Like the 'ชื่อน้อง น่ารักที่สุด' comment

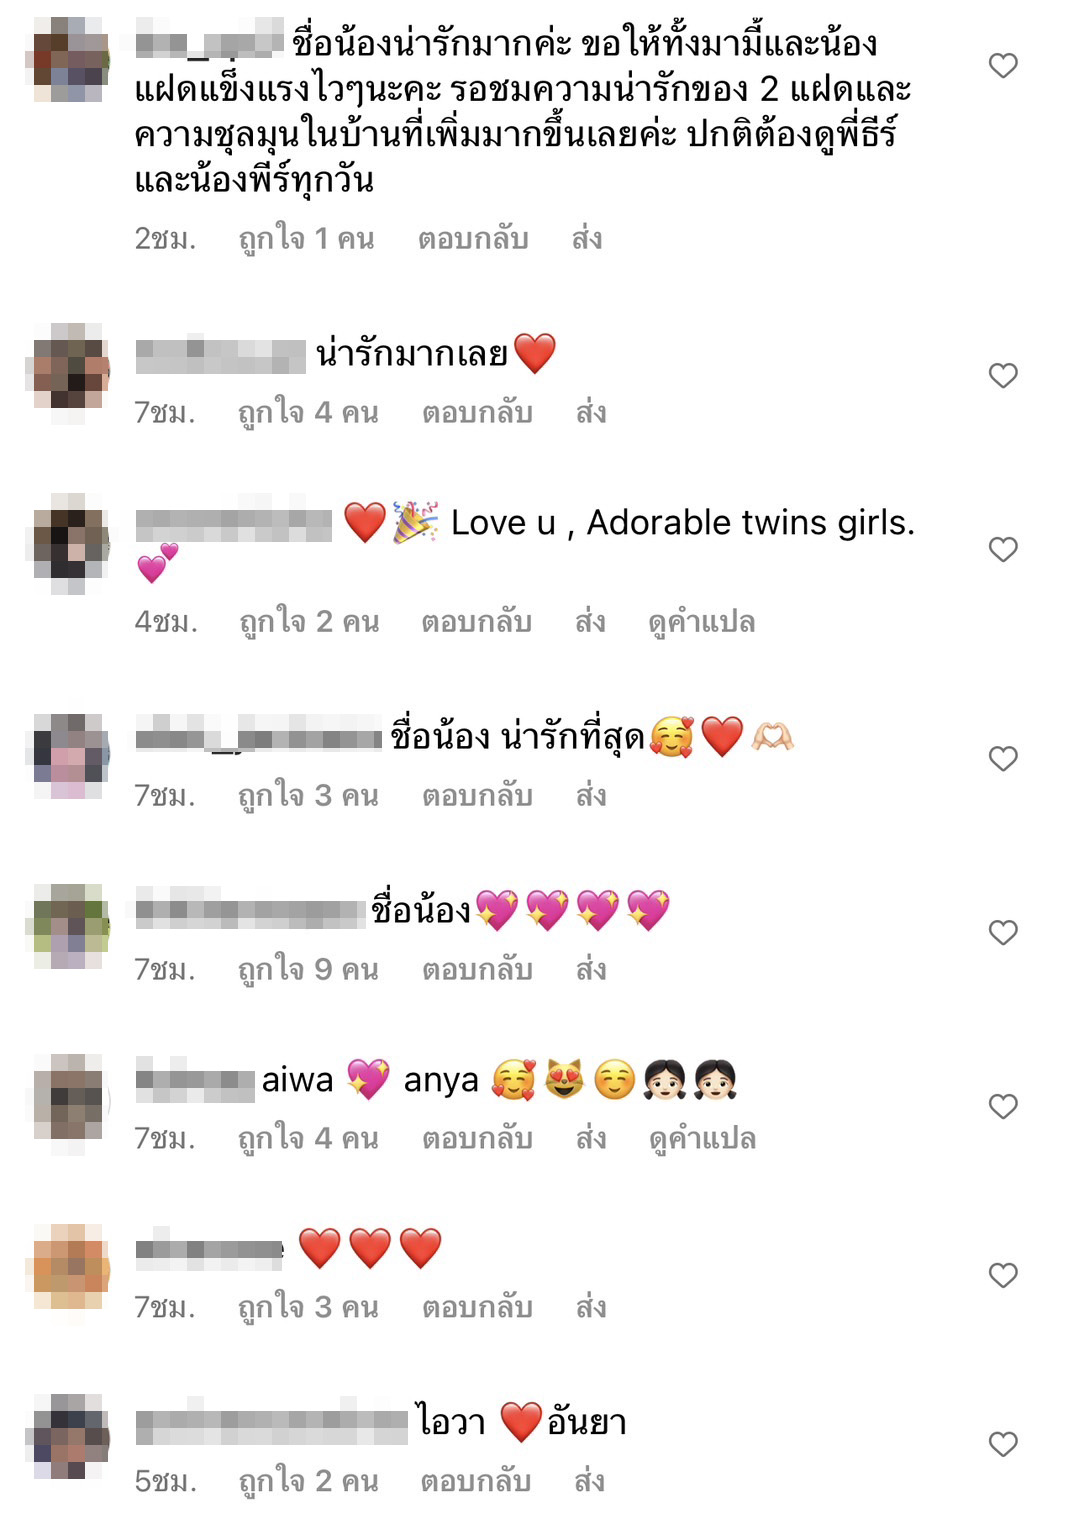click(1002, 759)
